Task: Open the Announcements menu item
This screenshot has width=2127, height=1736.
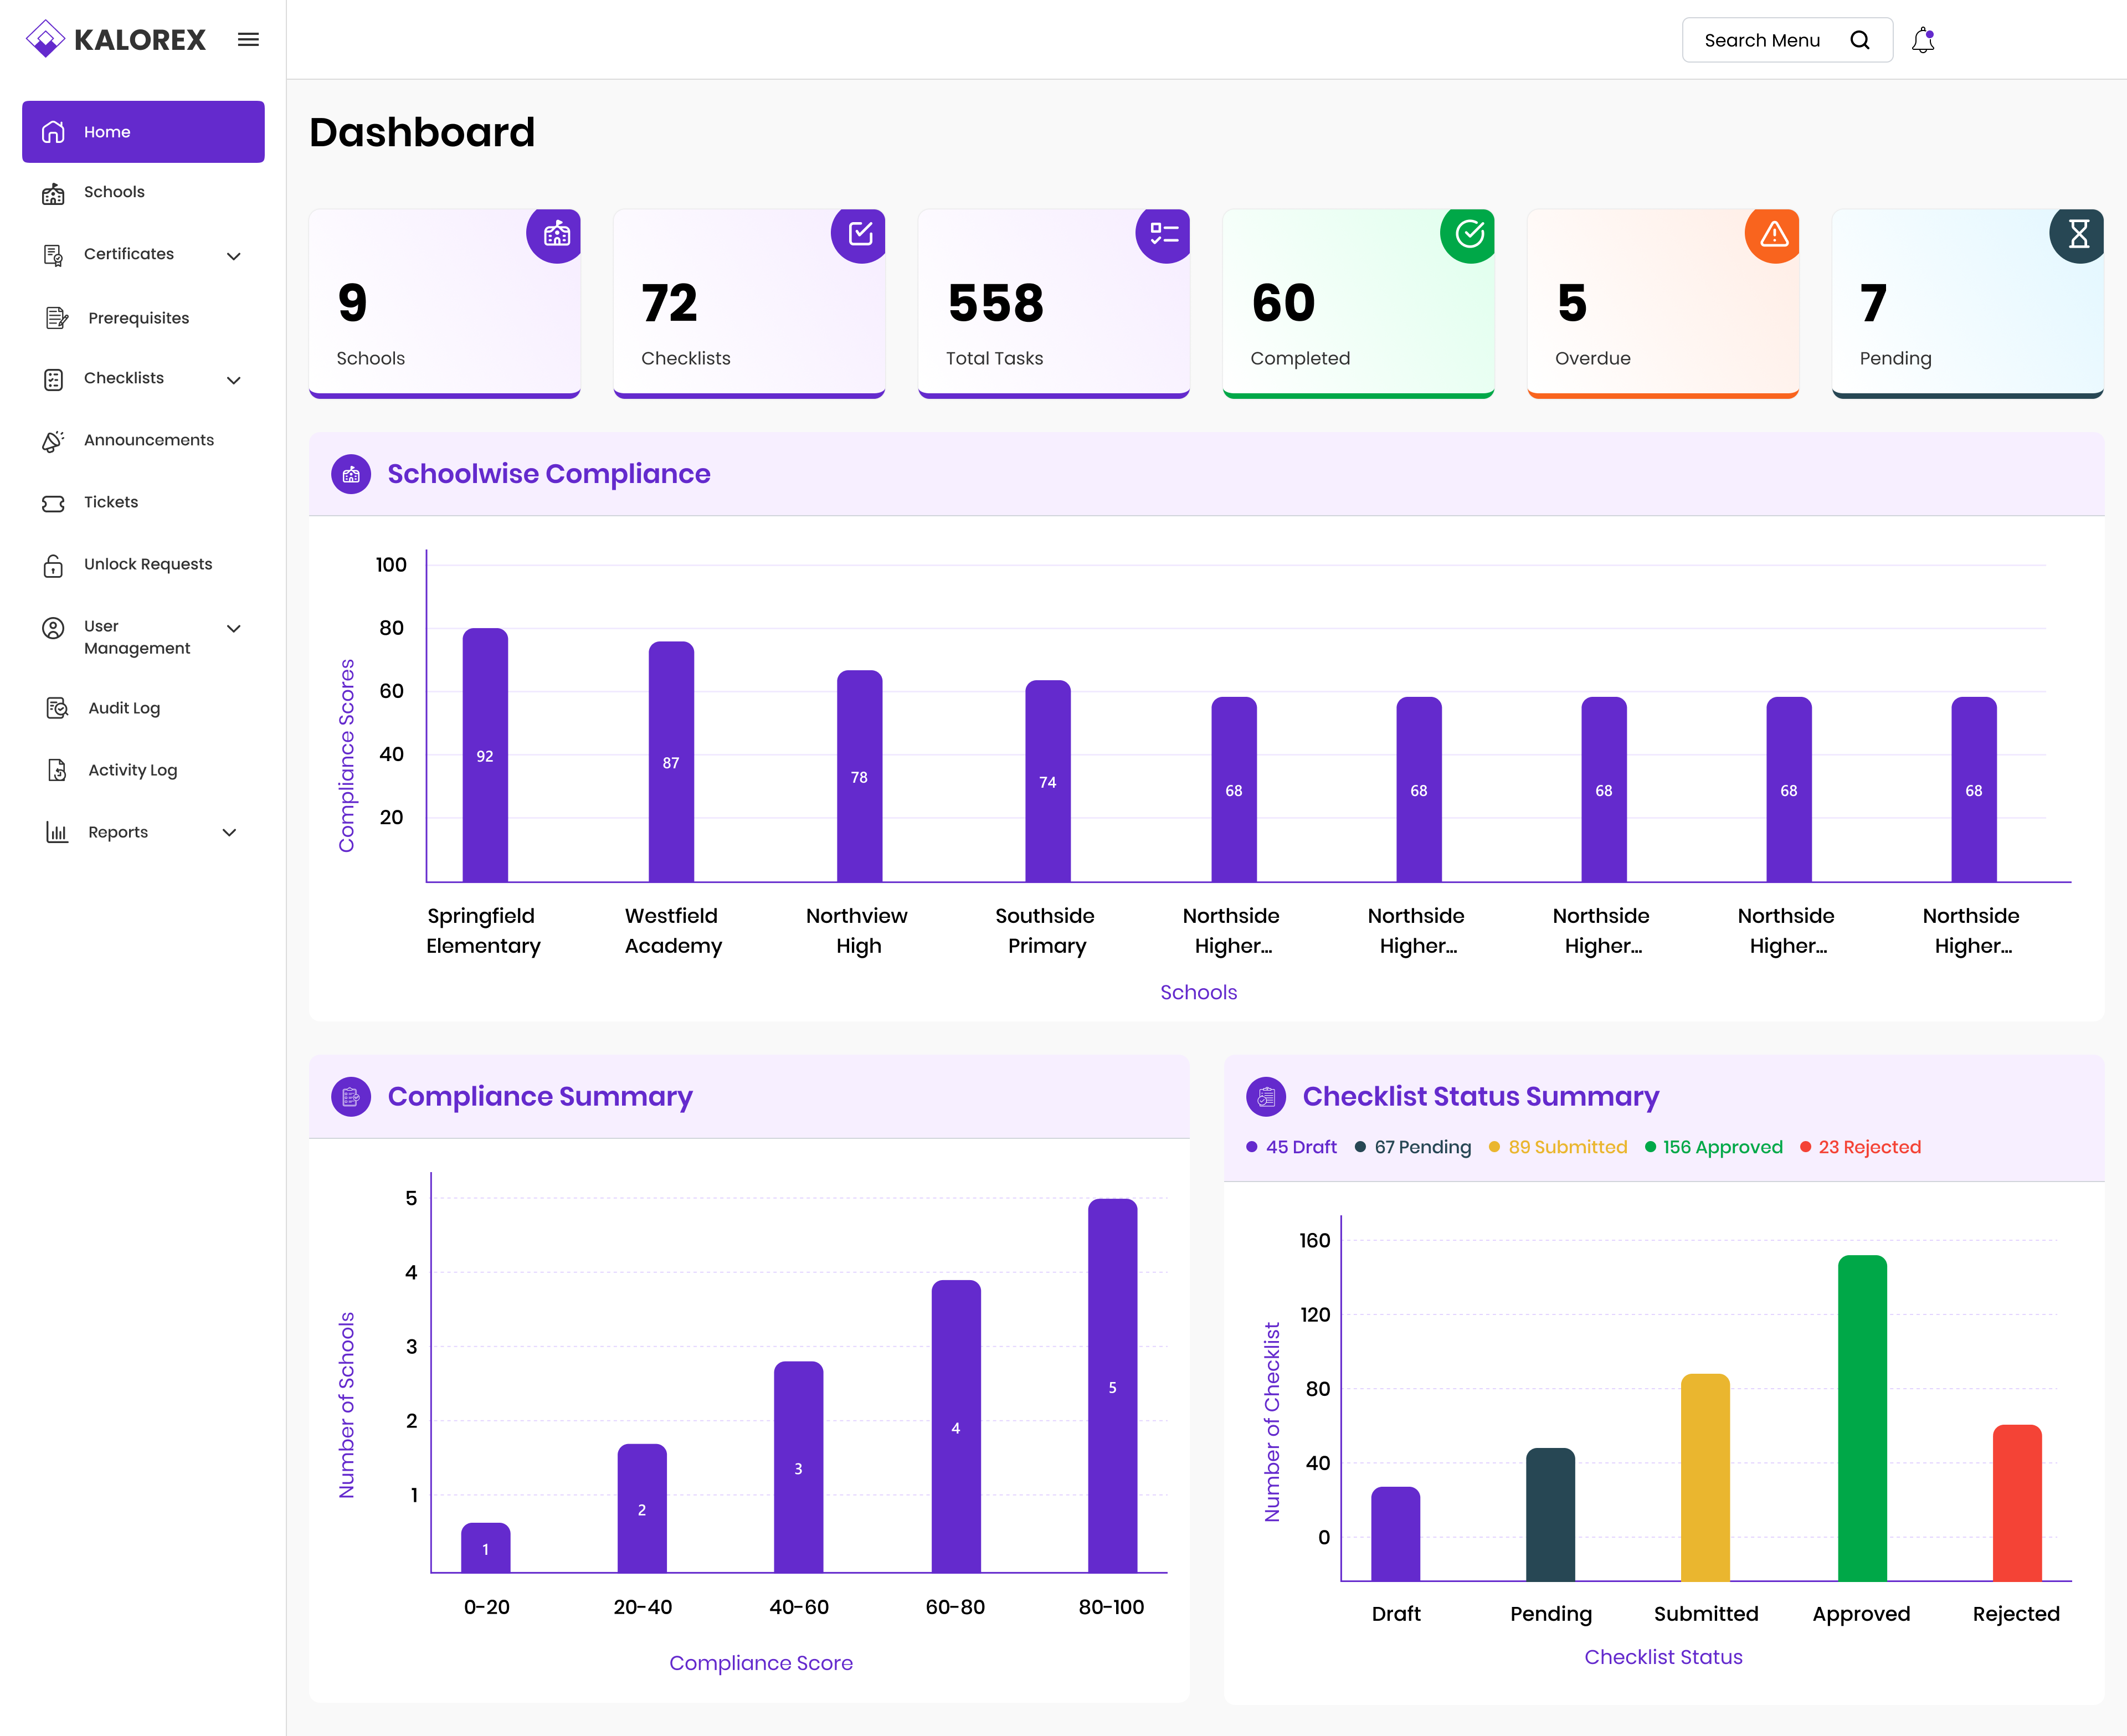Action: pyautogui.click(x=148, y=440)
